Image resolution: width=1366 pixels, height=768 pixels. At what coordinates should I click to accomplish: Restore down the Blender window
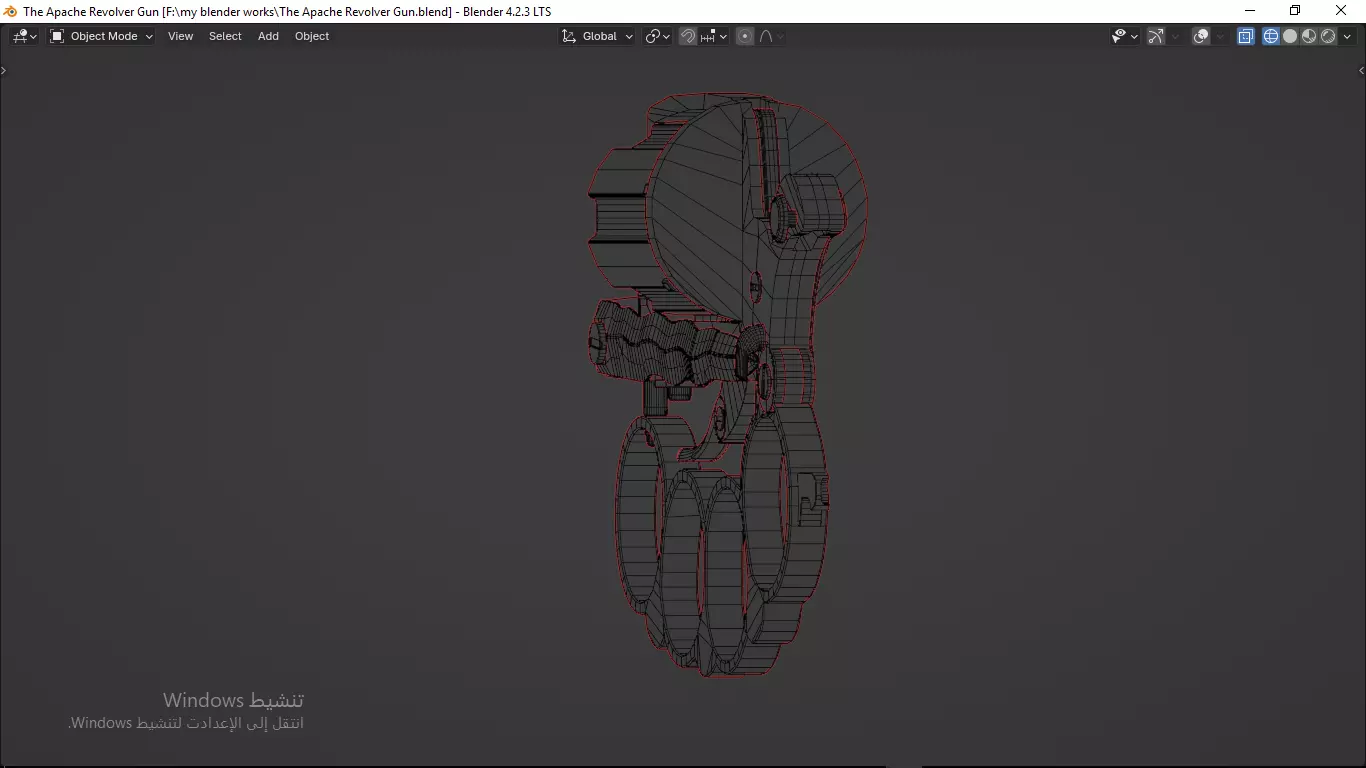[1295, 11]
